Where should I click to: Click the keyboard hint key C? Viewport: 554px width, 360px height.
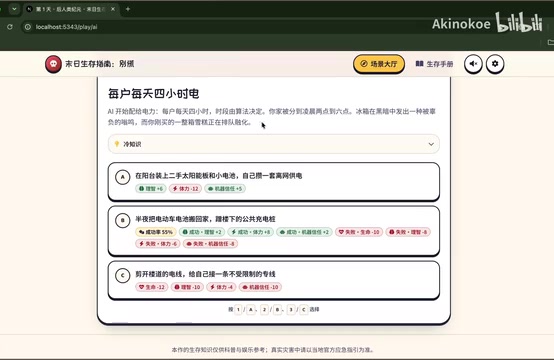303,310
